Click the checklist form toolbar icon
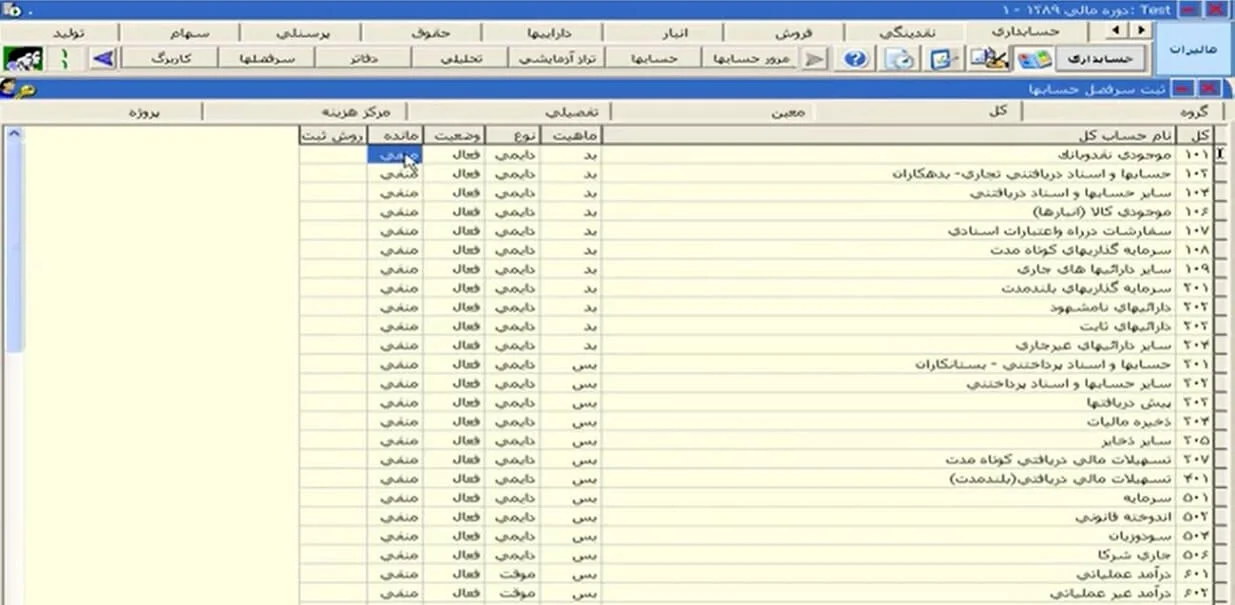 (x=941, y=59)
